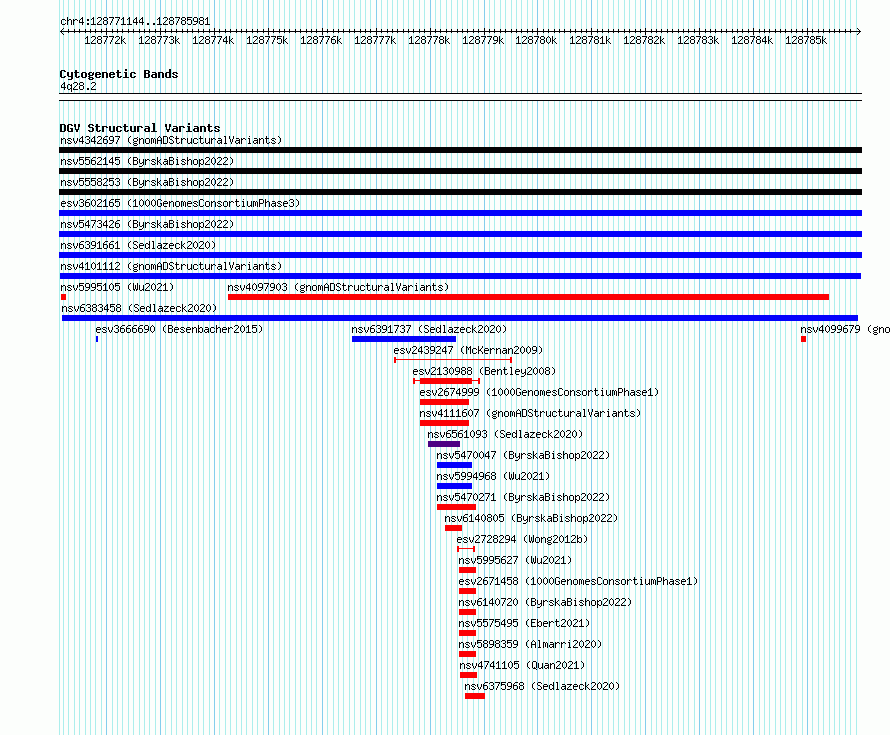Select blue bar of nsv5470047
The width and height of the screenshot is (890, 735).
click(x=454, y=465)
